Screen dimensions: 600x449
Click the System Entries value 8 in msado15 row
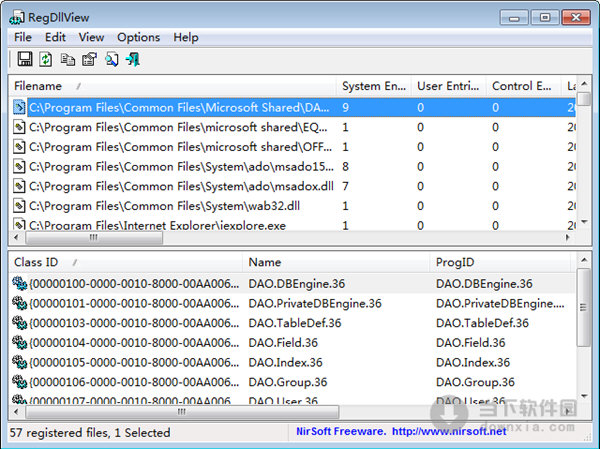click(x=346, y=166)
